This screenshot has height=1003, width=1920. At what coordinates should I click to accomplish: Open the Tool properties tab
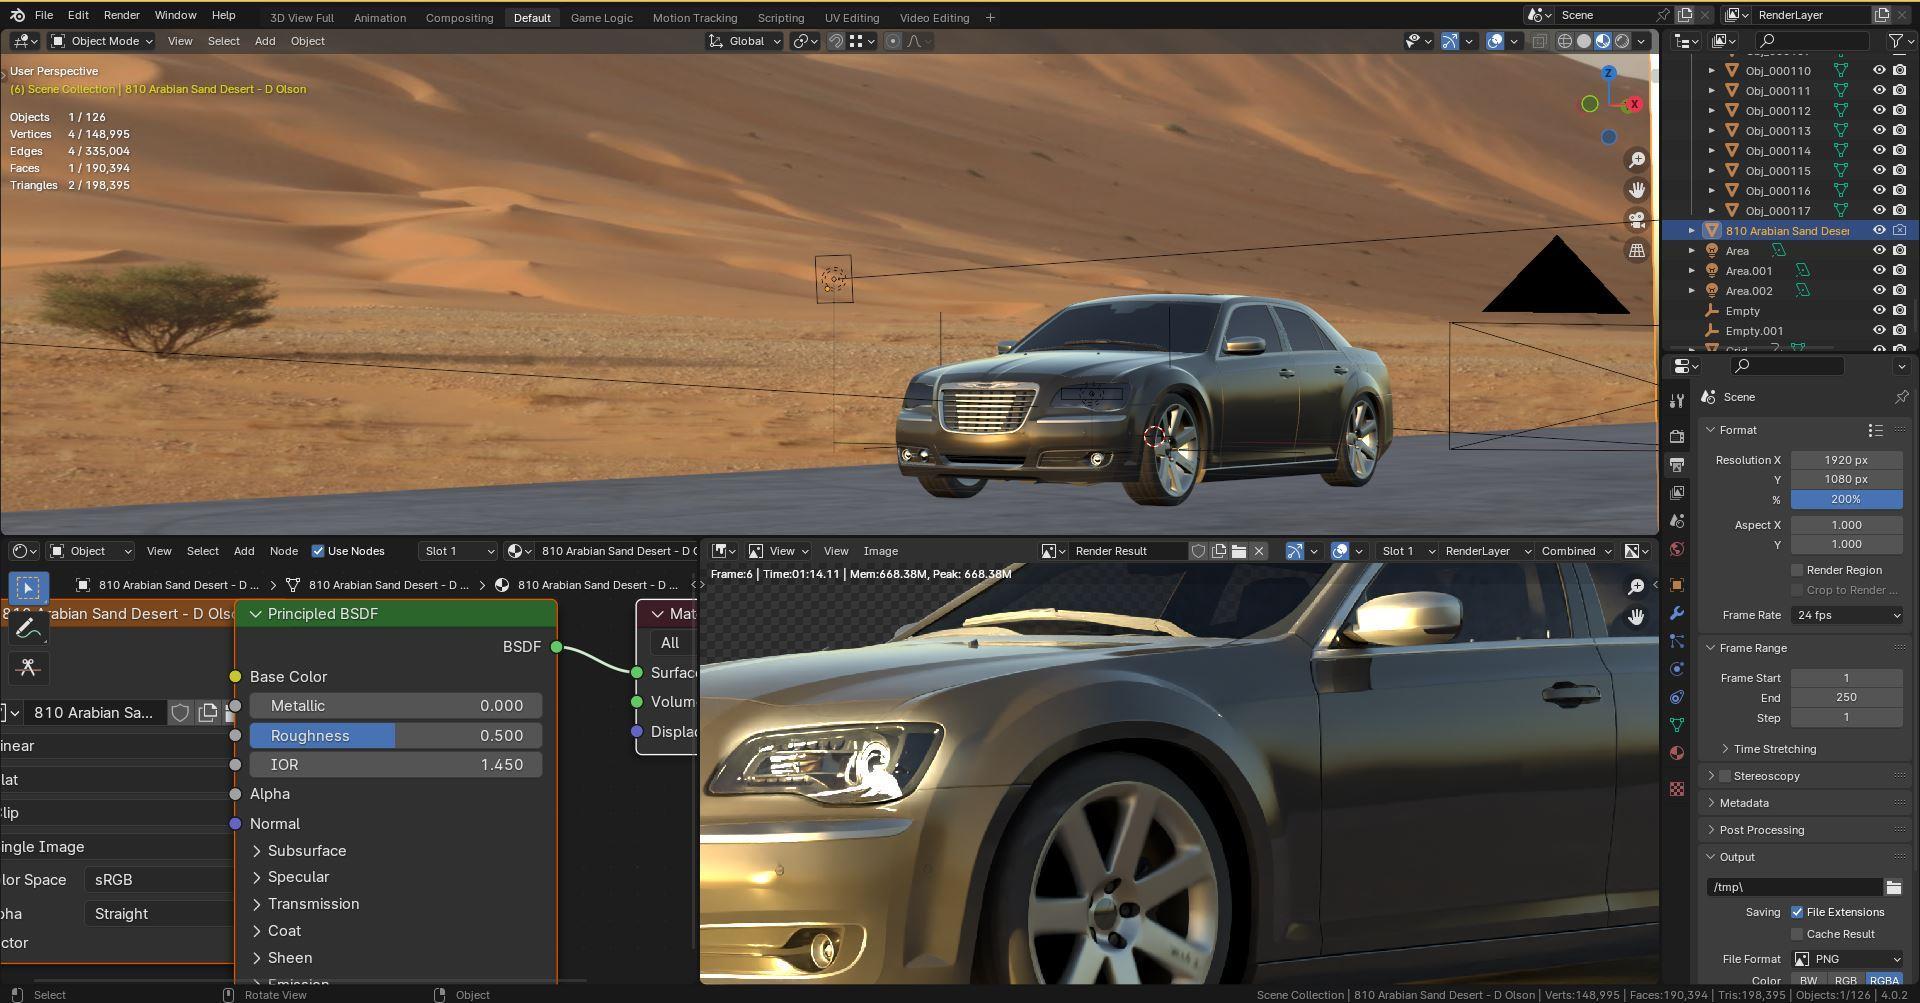coord(1677,401)
